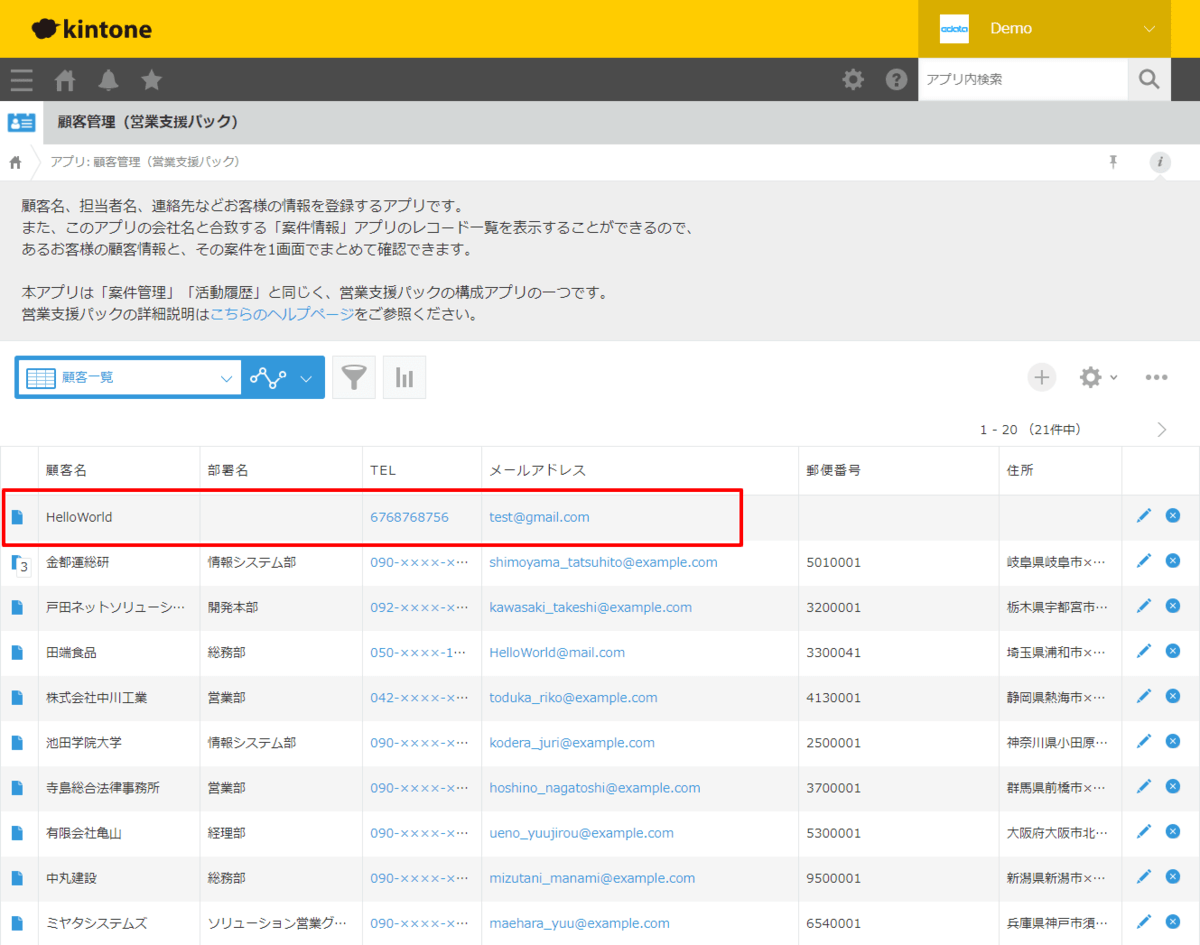
Task: Open the three-dot options menu
Action: (1157, 377)
